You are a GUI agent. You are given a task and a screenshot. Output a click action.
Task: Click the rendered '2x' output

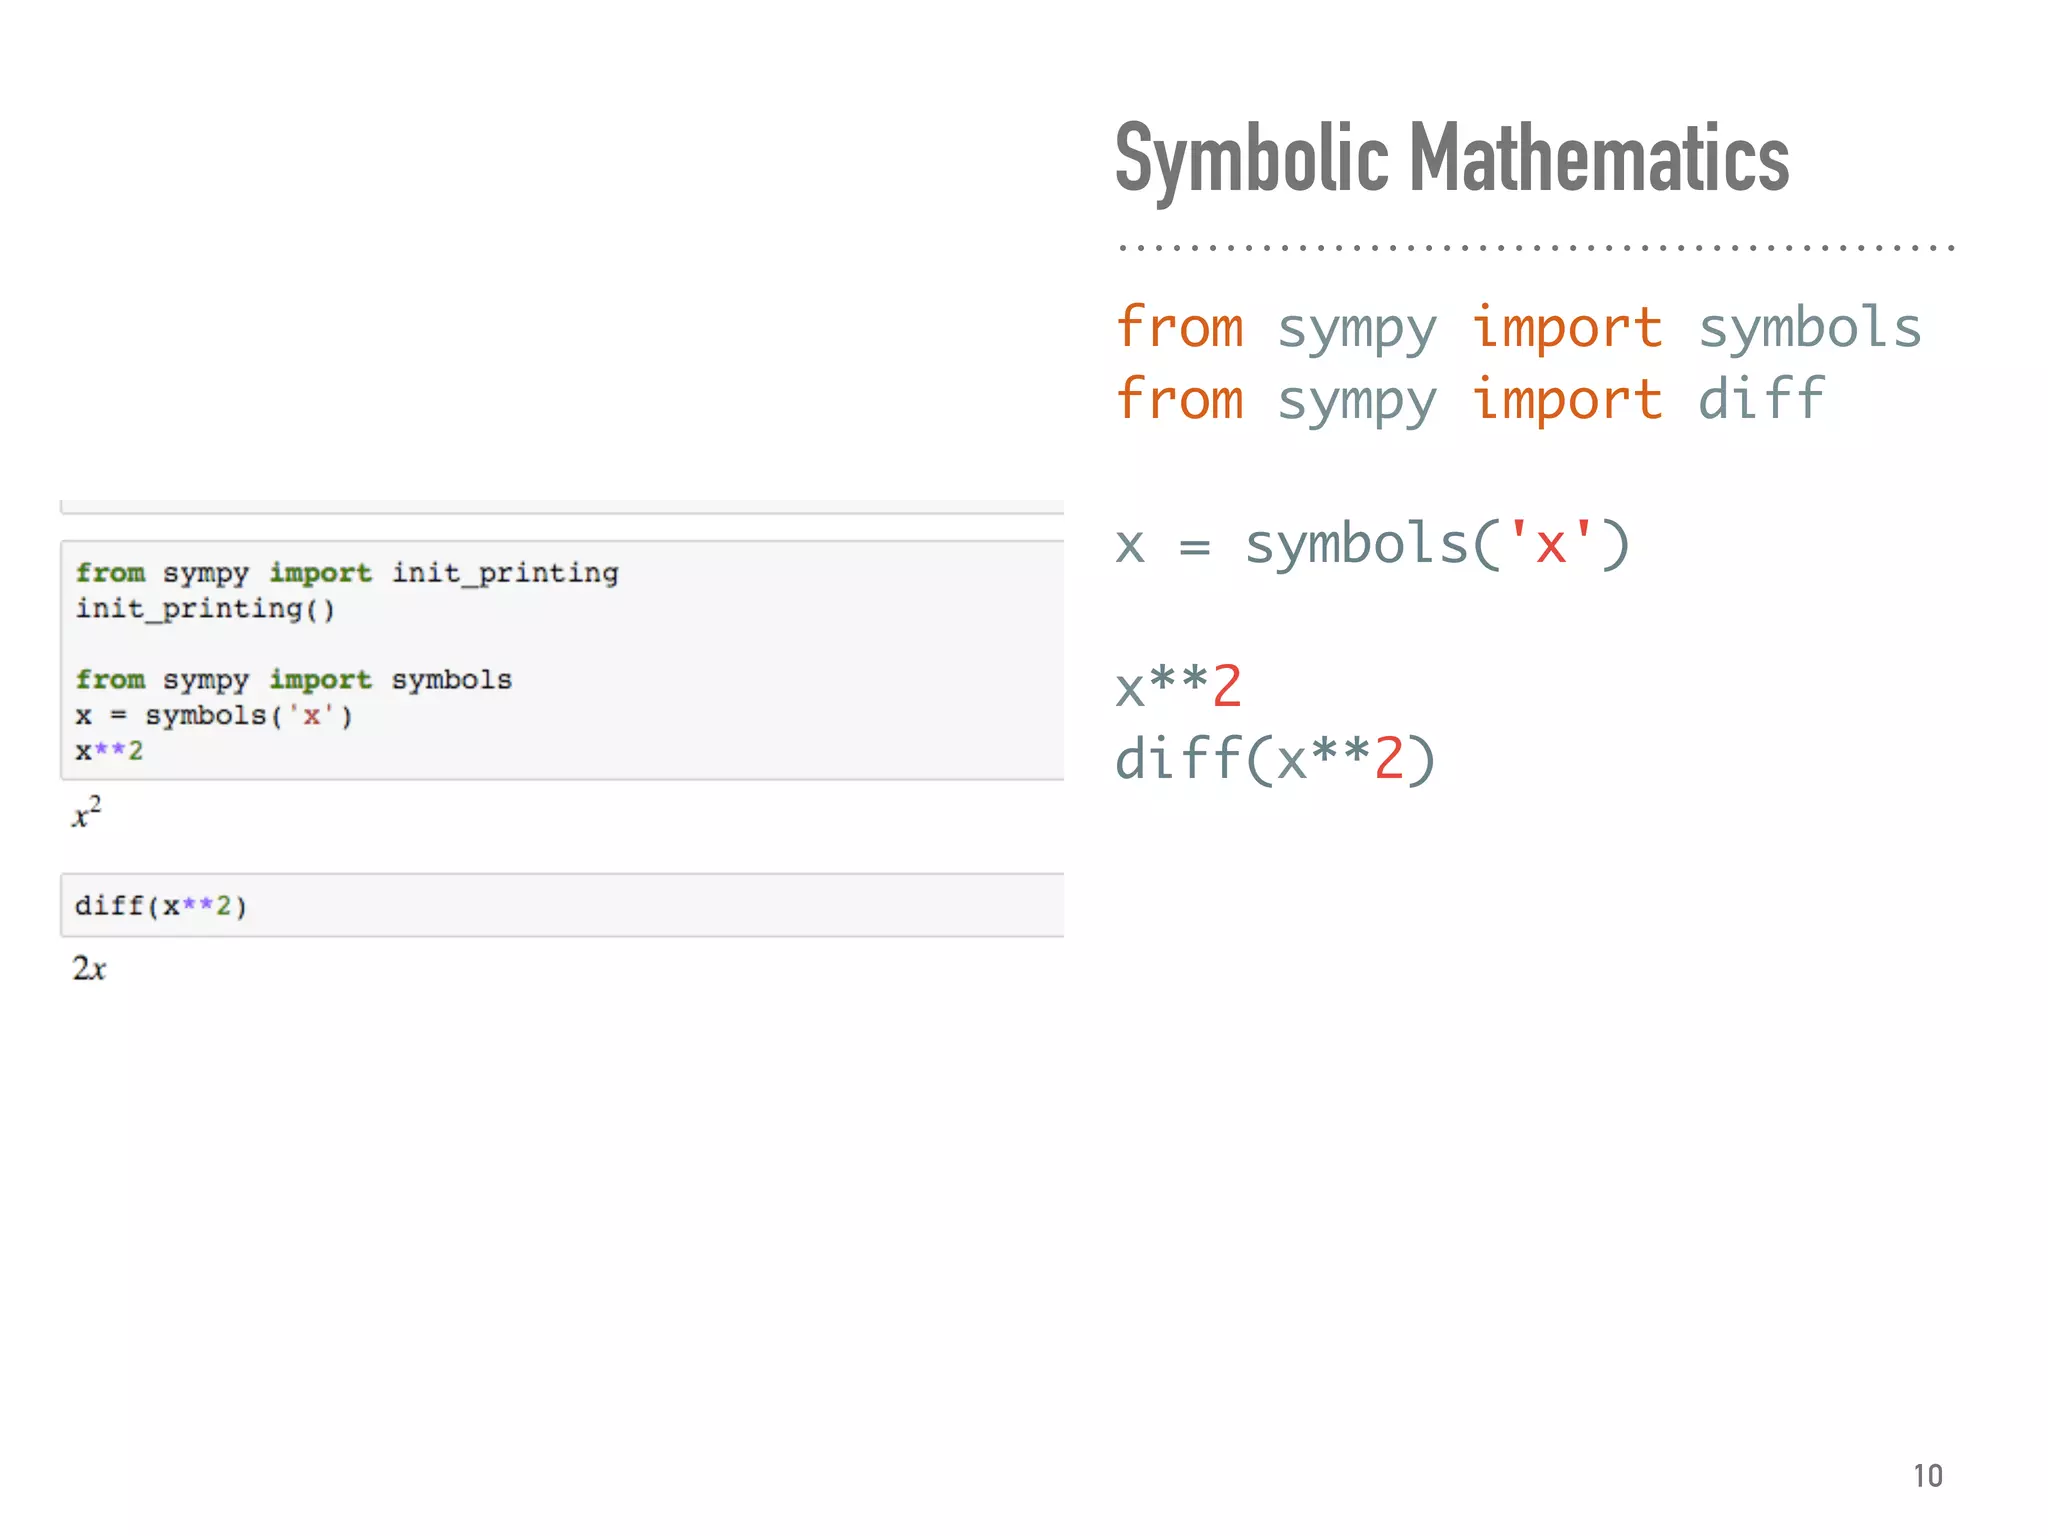89,968
